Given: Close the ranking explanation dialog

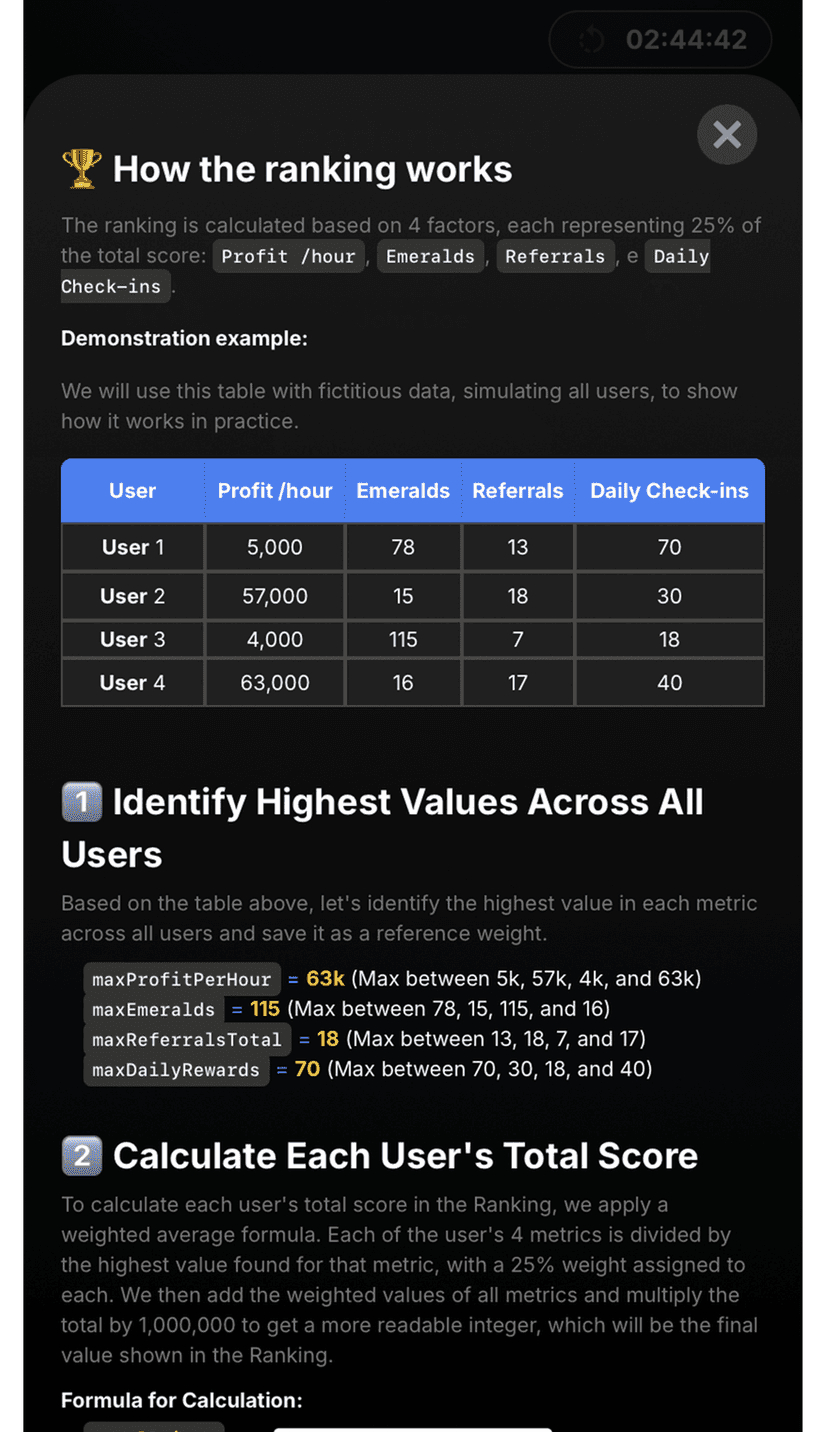Looking at the screenshot, I should 727,135.
